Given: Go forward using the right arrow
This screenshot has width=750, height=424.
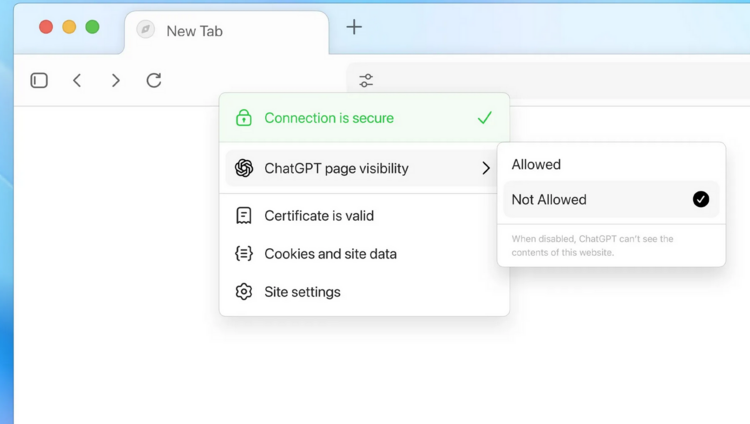Looking at the screenshot, I should [116, 80].
